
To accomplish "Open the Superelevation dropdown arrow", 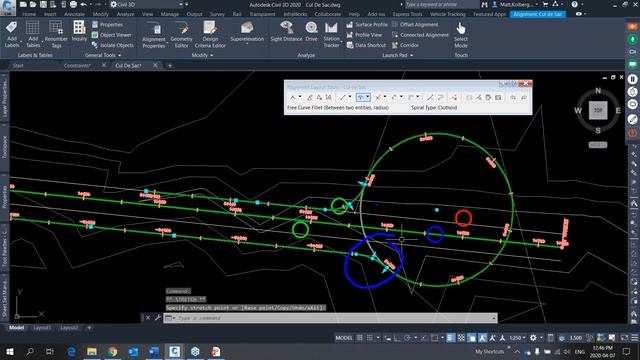I will pos(247,43).
